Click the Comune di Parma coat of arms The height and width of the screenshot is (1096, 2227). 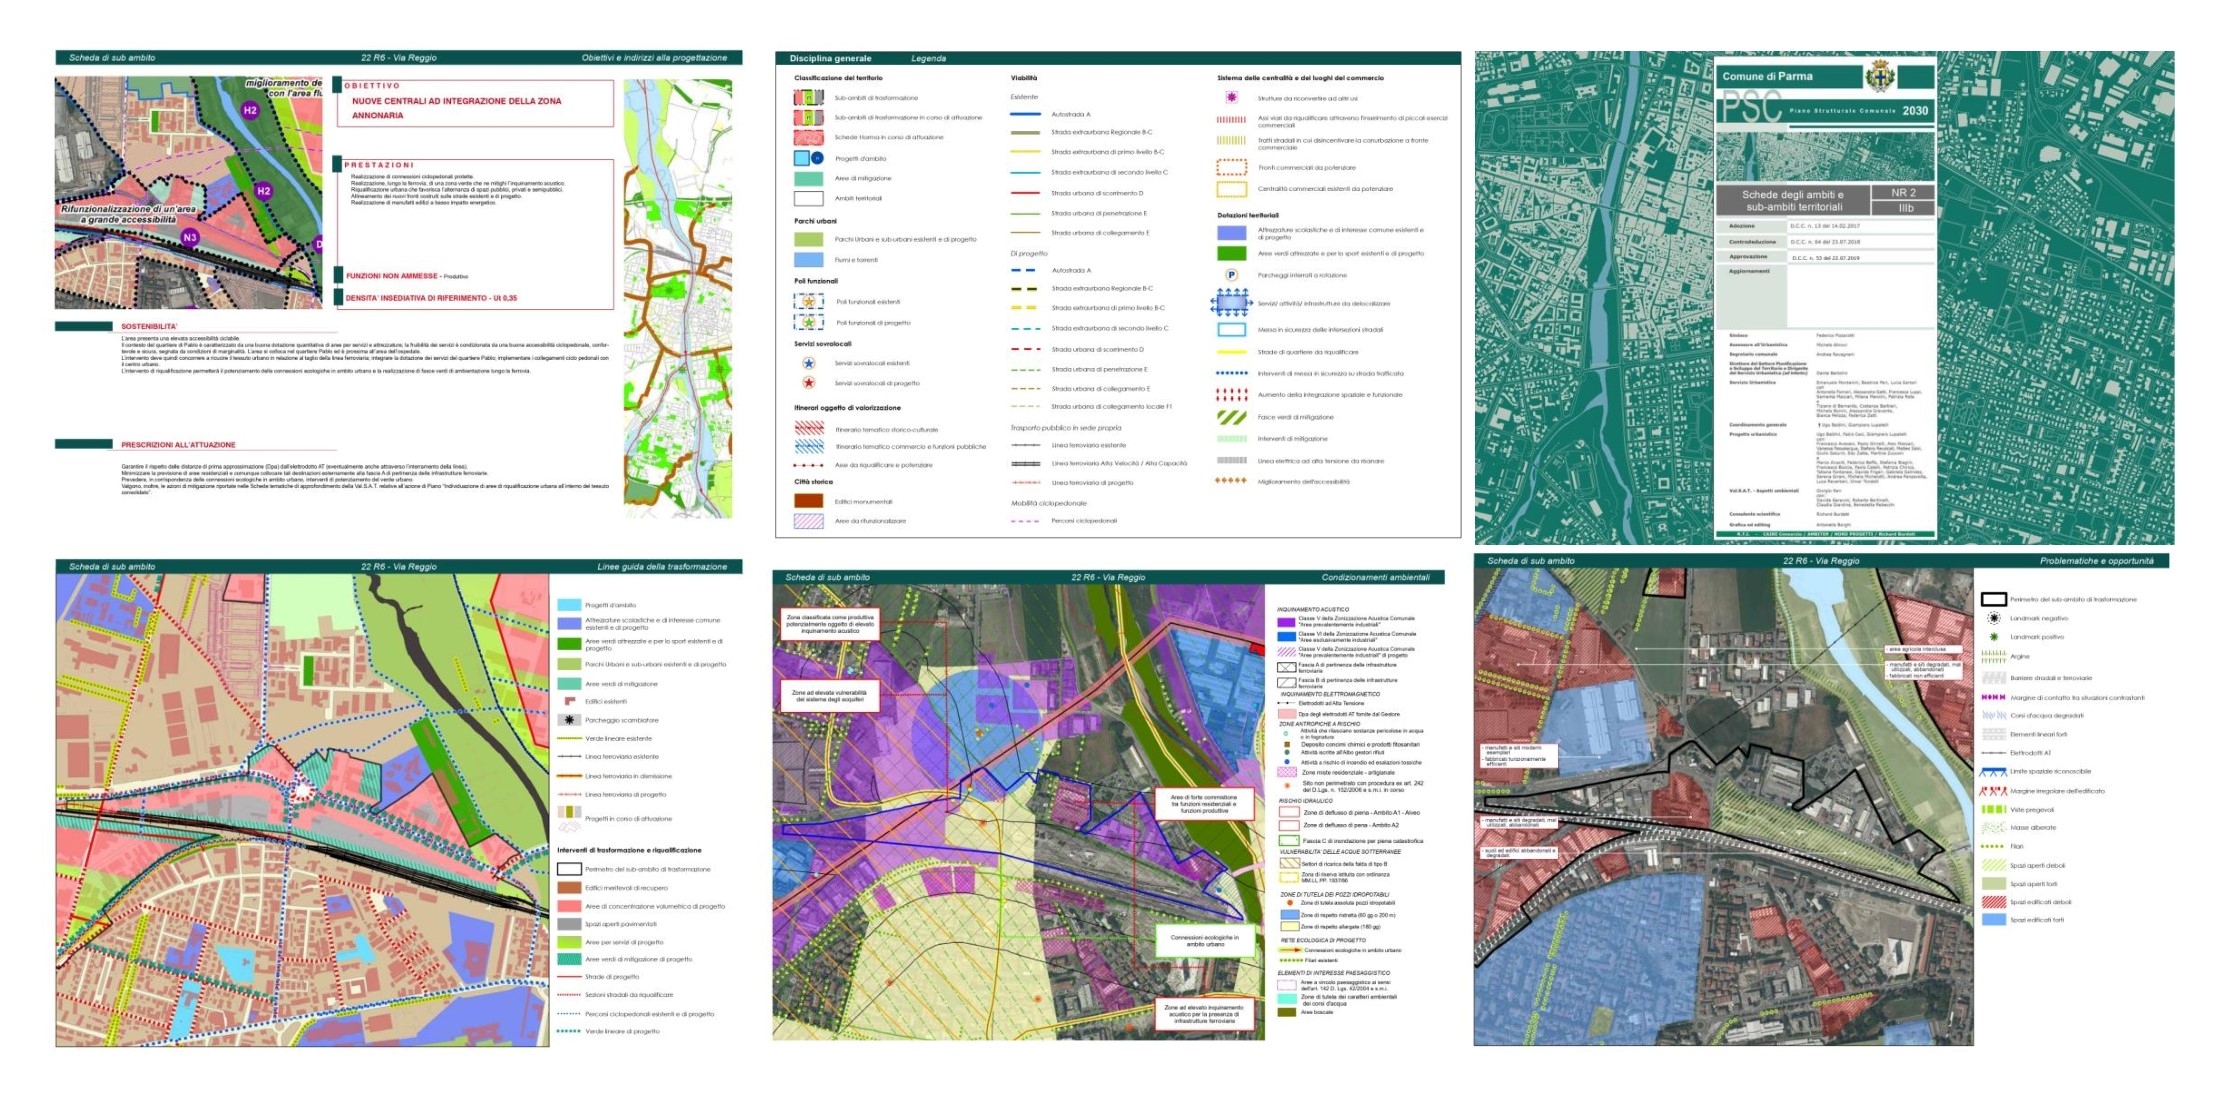click(x=1879, y=76)
